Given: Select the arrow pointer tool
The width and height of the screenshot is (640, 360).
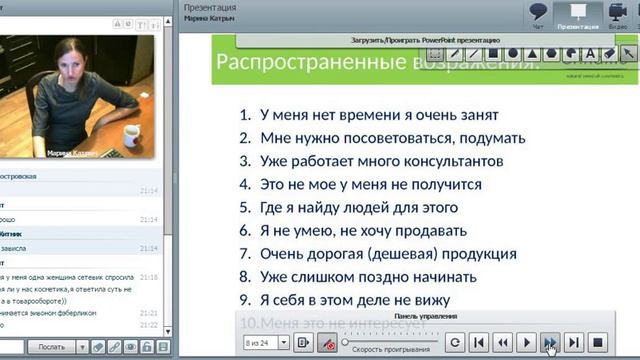Looking at the screenshot, I should coord(629,54).
